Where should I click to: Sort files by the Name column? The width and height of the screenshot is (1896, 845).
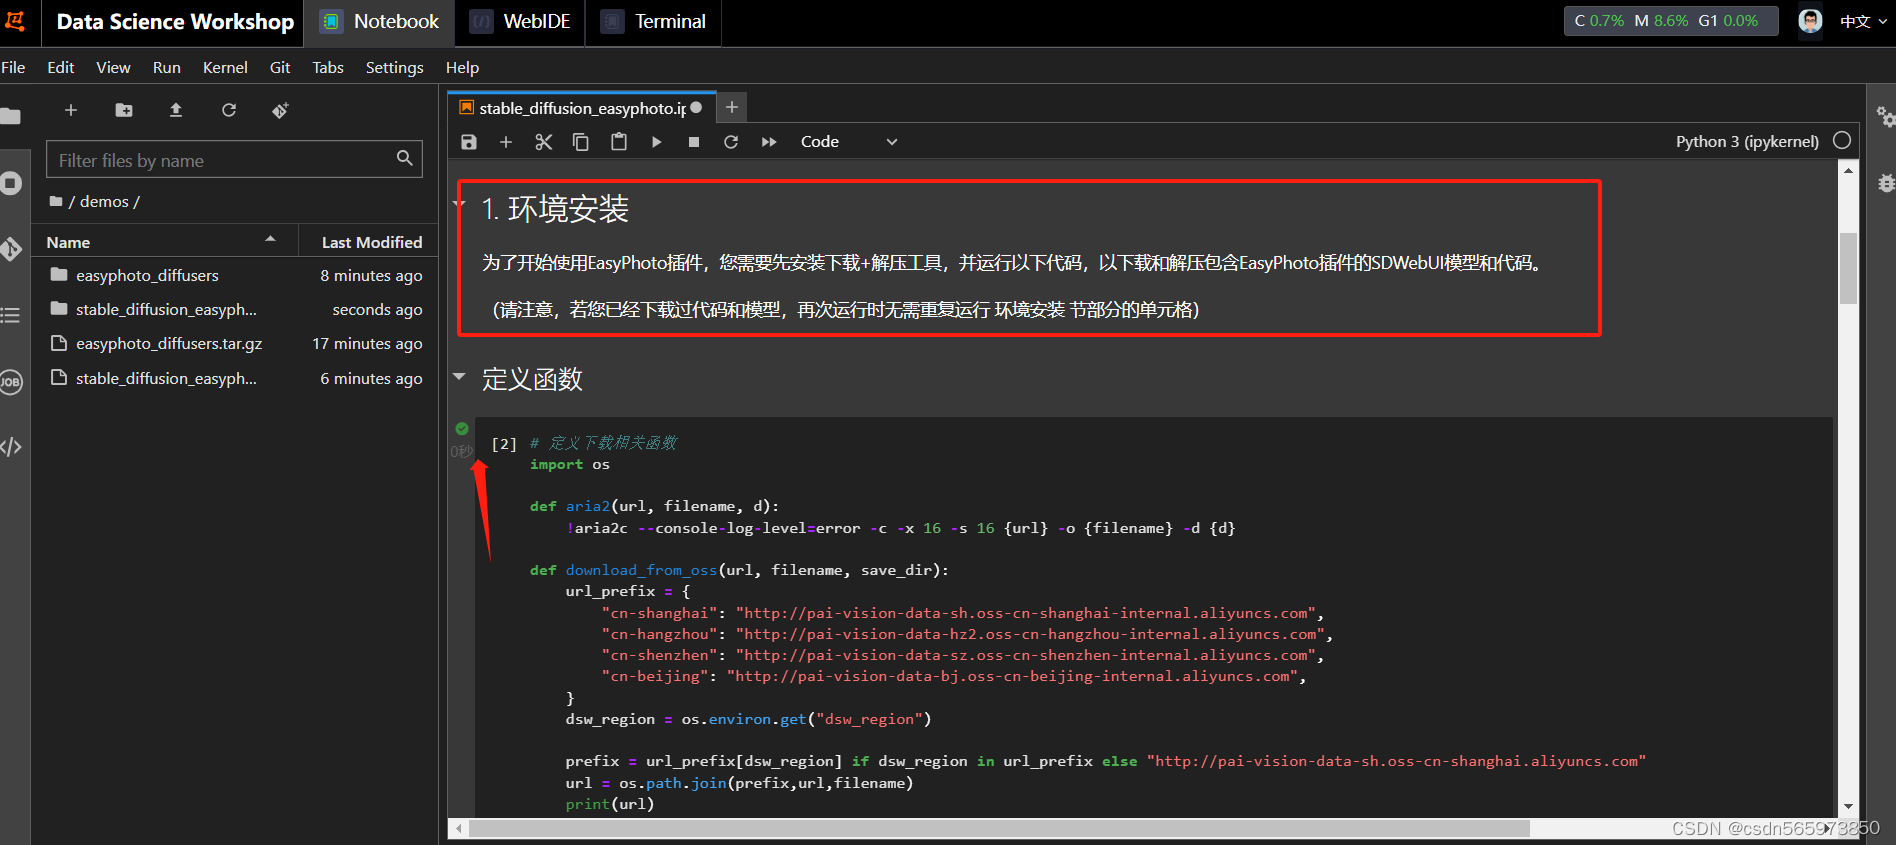point(165,242)
